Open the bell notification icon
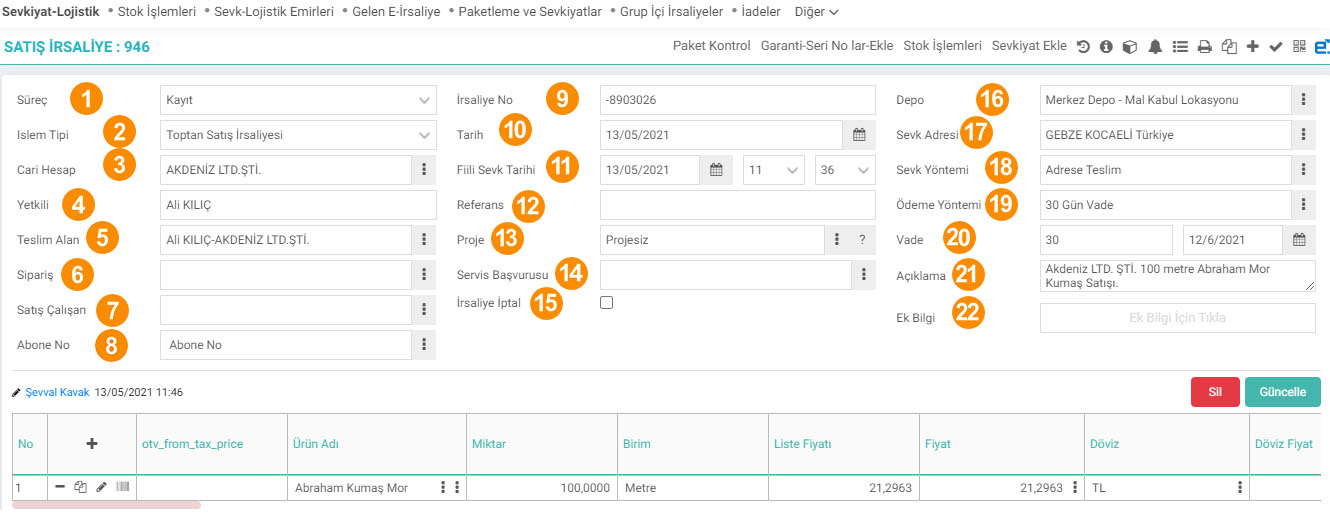Viewport: 1330px width, 532px height. point(1155,46)
